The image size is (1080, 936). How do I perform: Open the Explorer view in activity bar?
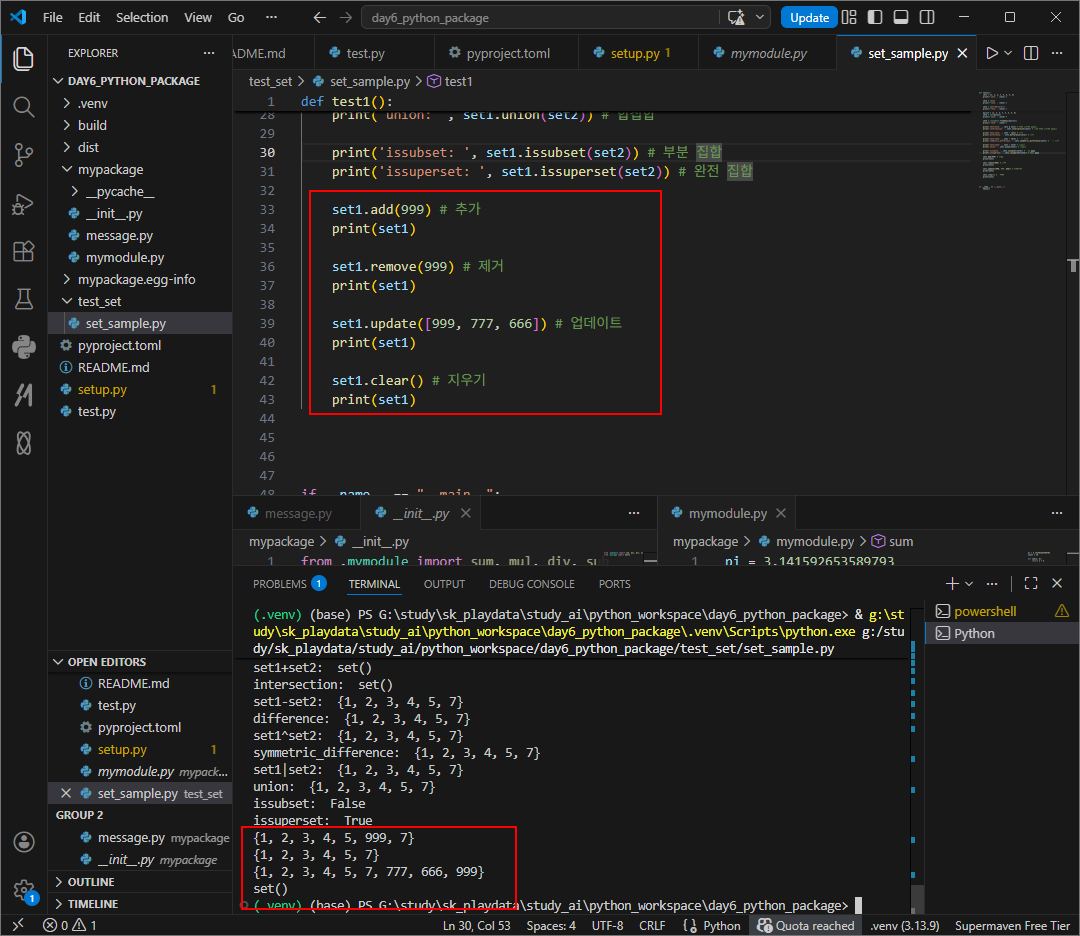[x=23, y=59]
